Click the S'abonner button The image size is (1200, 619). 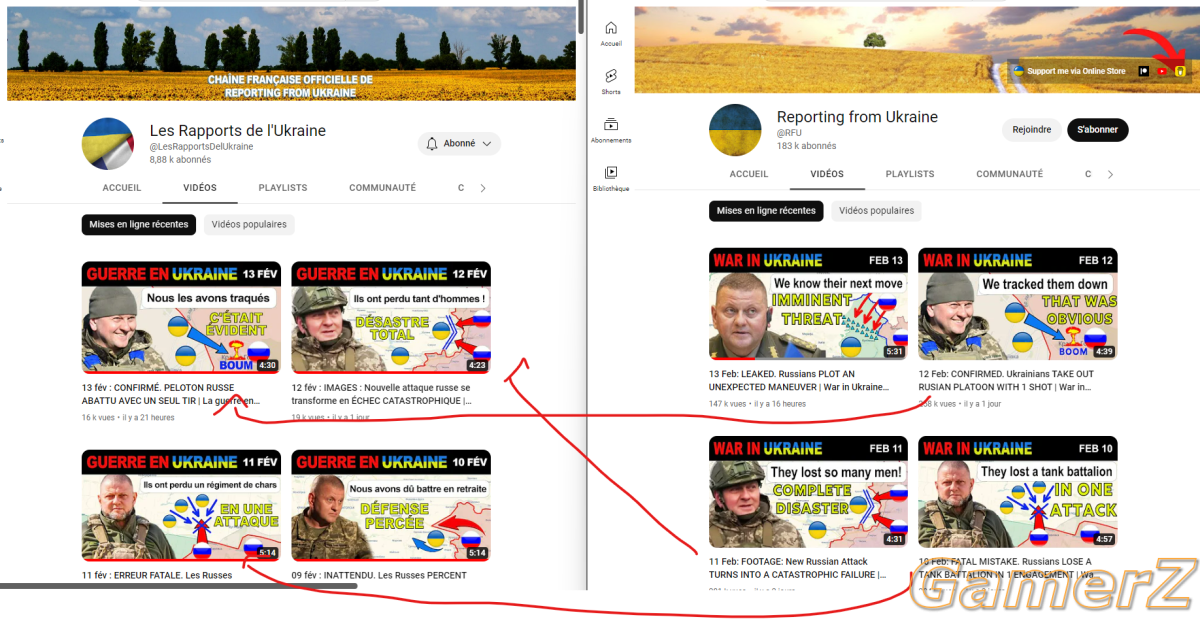click(x=1097, y=130)
